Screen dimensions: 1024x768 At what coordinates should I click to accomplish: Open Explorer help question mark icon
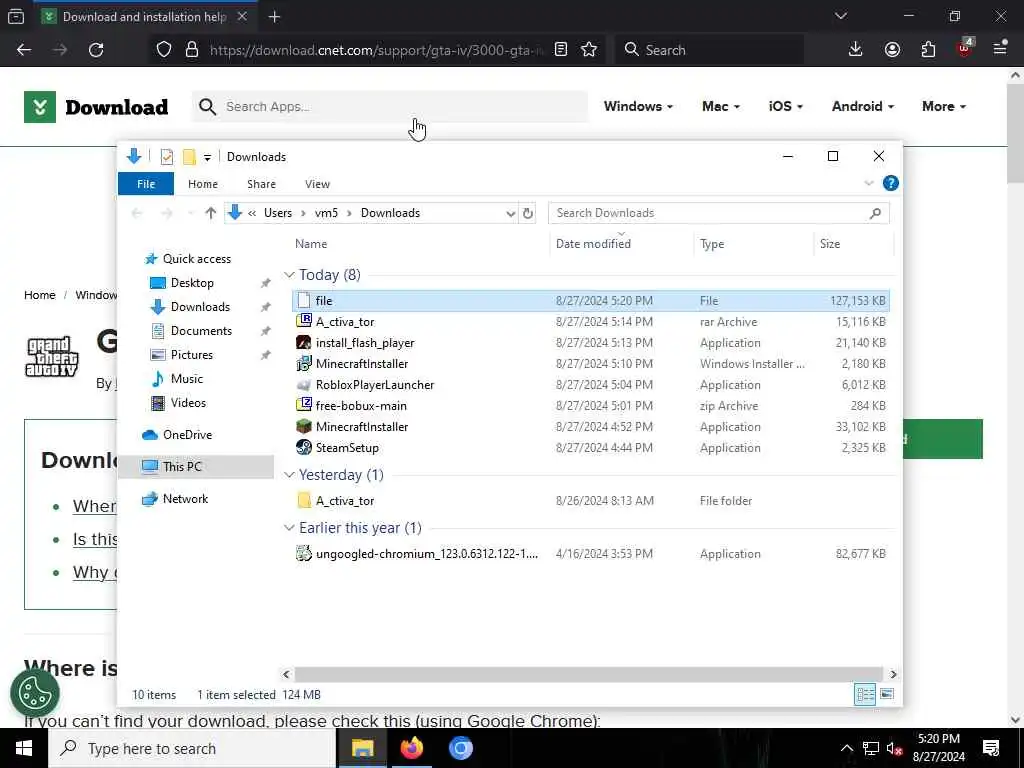(x=890, y=184)
